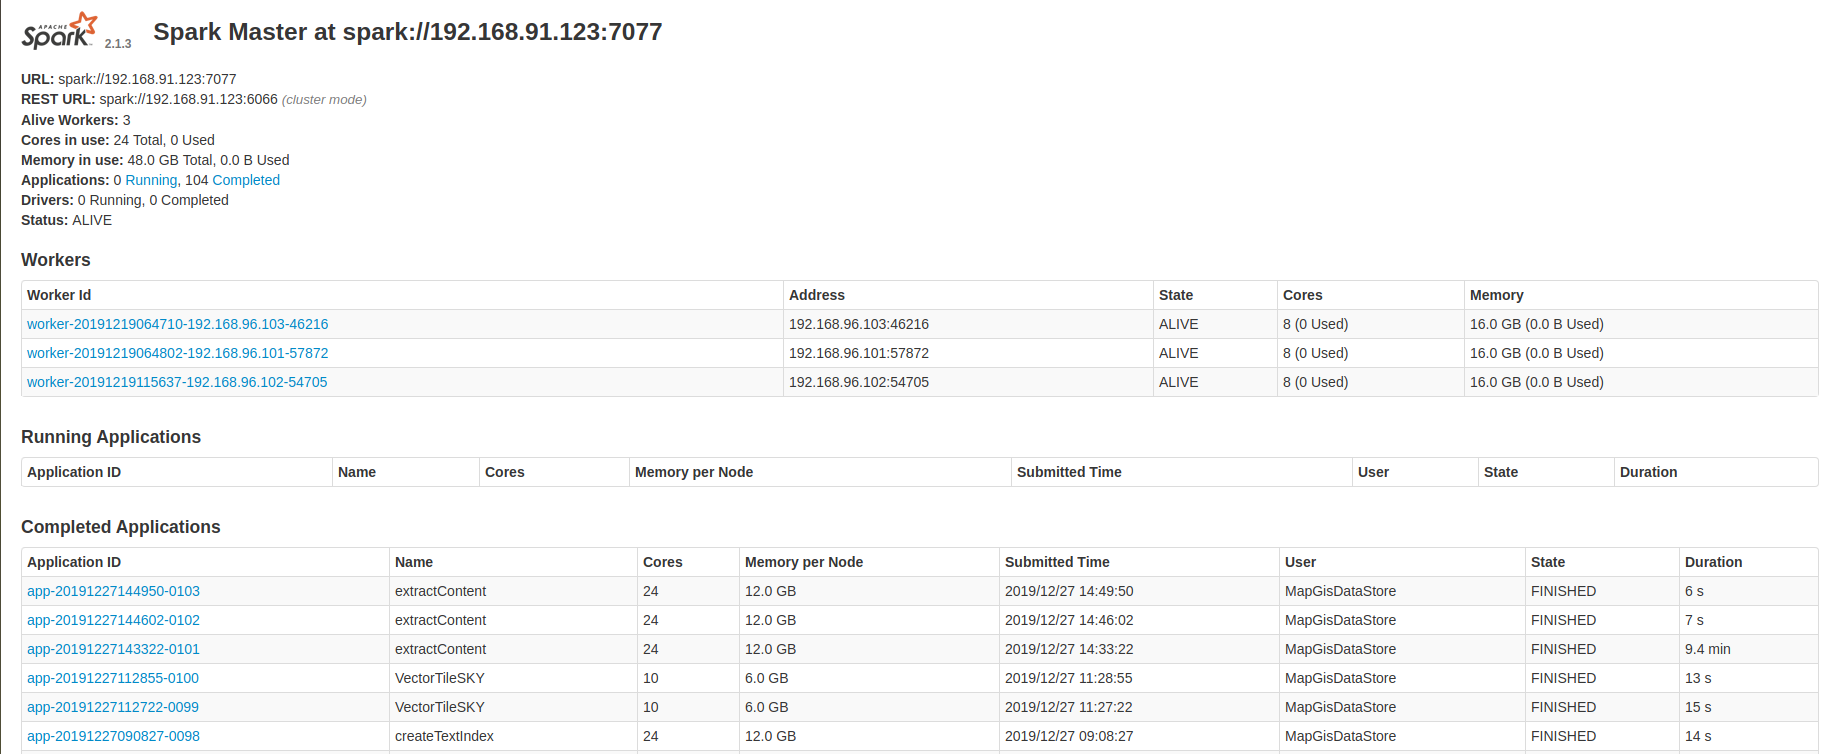
Task: Click the Memory in use summary line
Action: coord(155,160)
